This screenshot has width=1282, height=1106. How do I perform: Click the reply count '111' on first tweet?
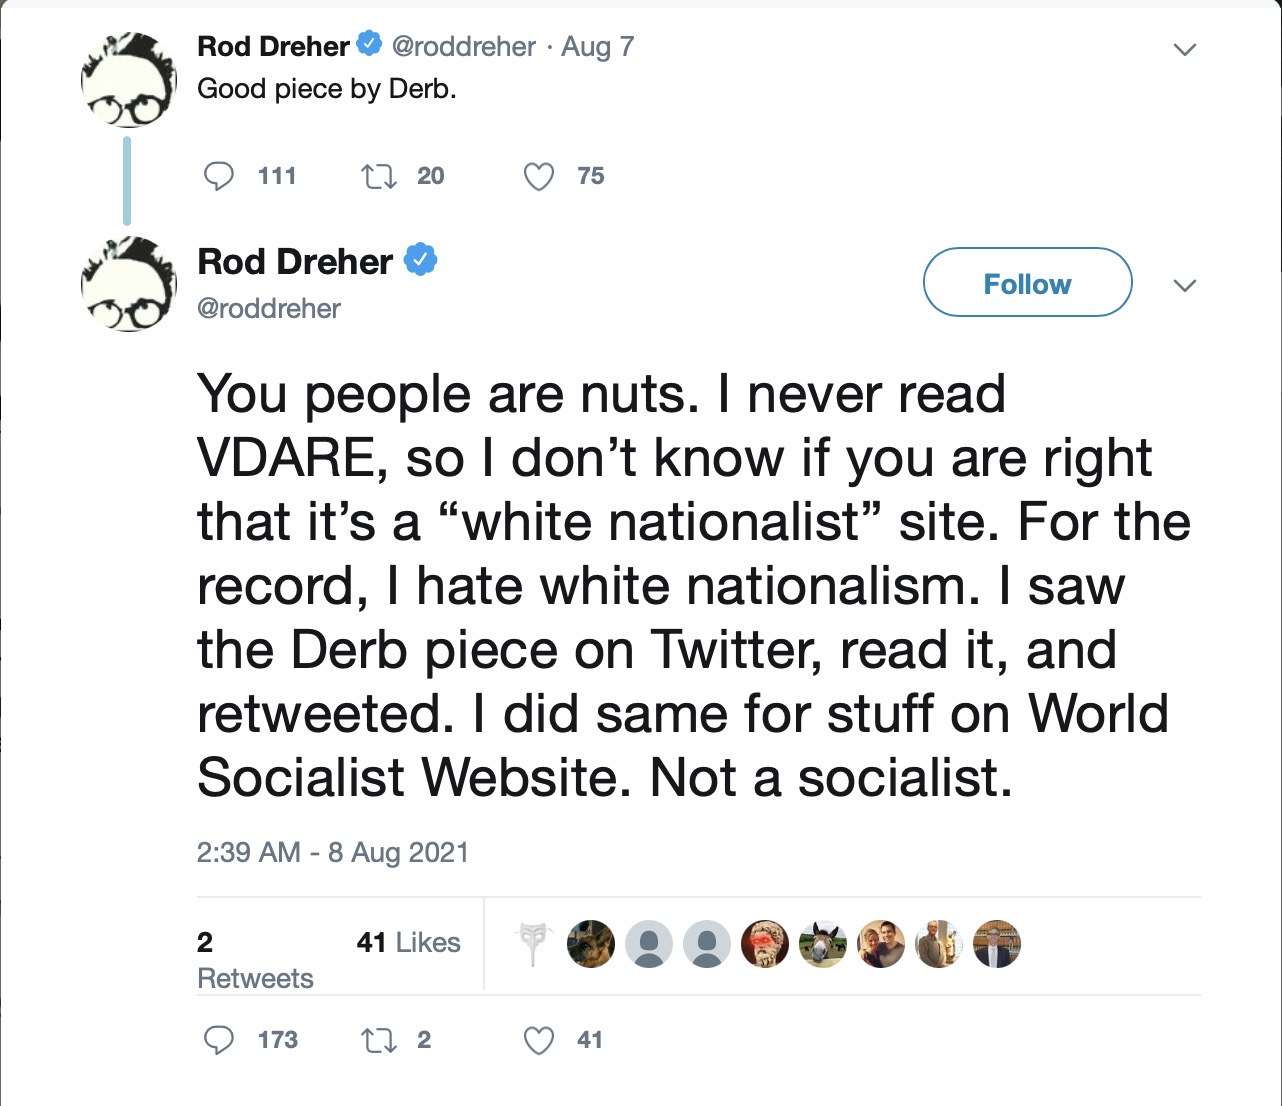pos(276,176)
